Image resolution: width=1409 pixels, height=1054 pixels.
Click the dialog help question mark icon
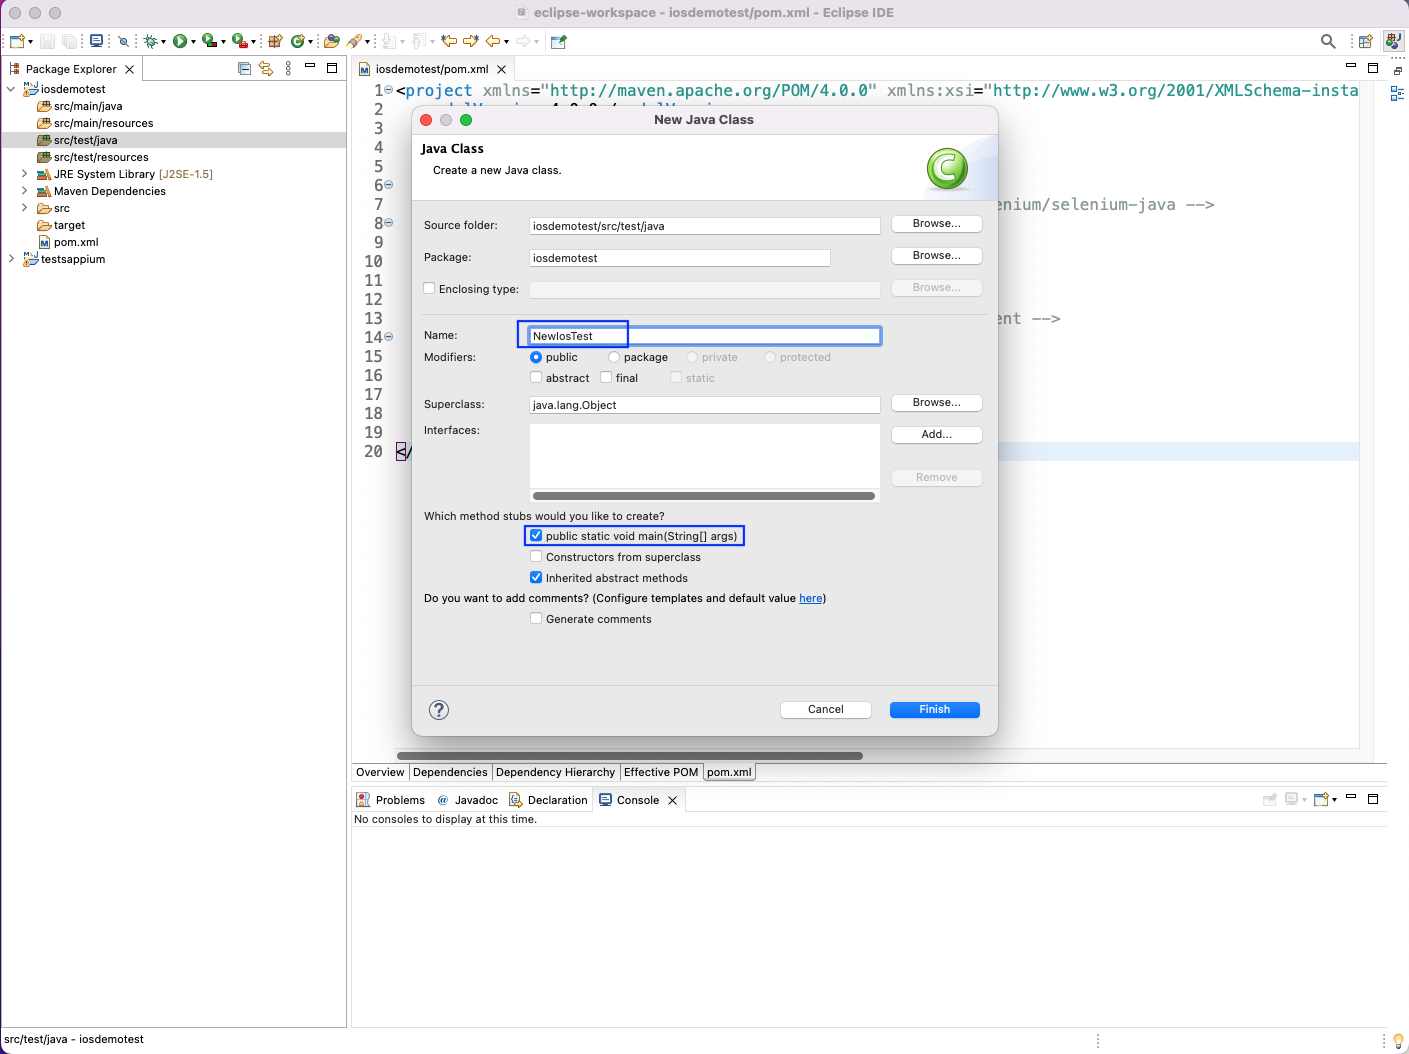(439, 710)
